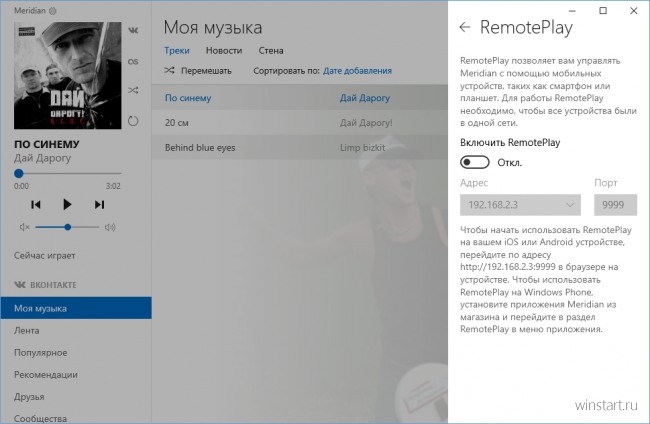650x424 pixels.
Task: Maximize the Meridian window
Action: pyautogui.click(x=603, y=11)
